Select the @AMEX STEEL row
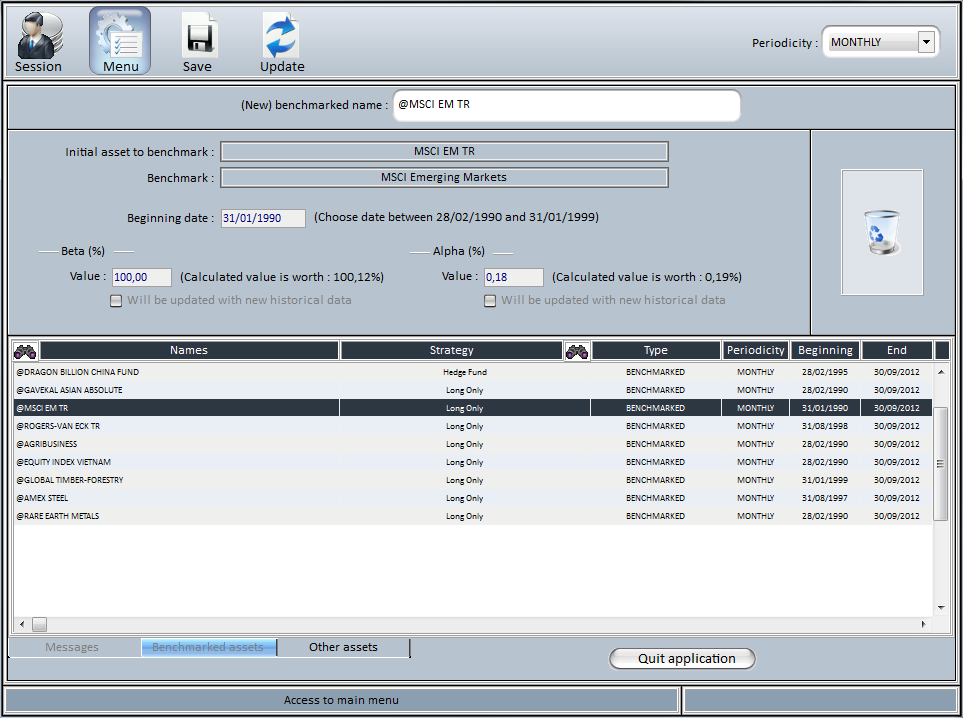This screenshot has width=963, height=718. tap(473, 498)
